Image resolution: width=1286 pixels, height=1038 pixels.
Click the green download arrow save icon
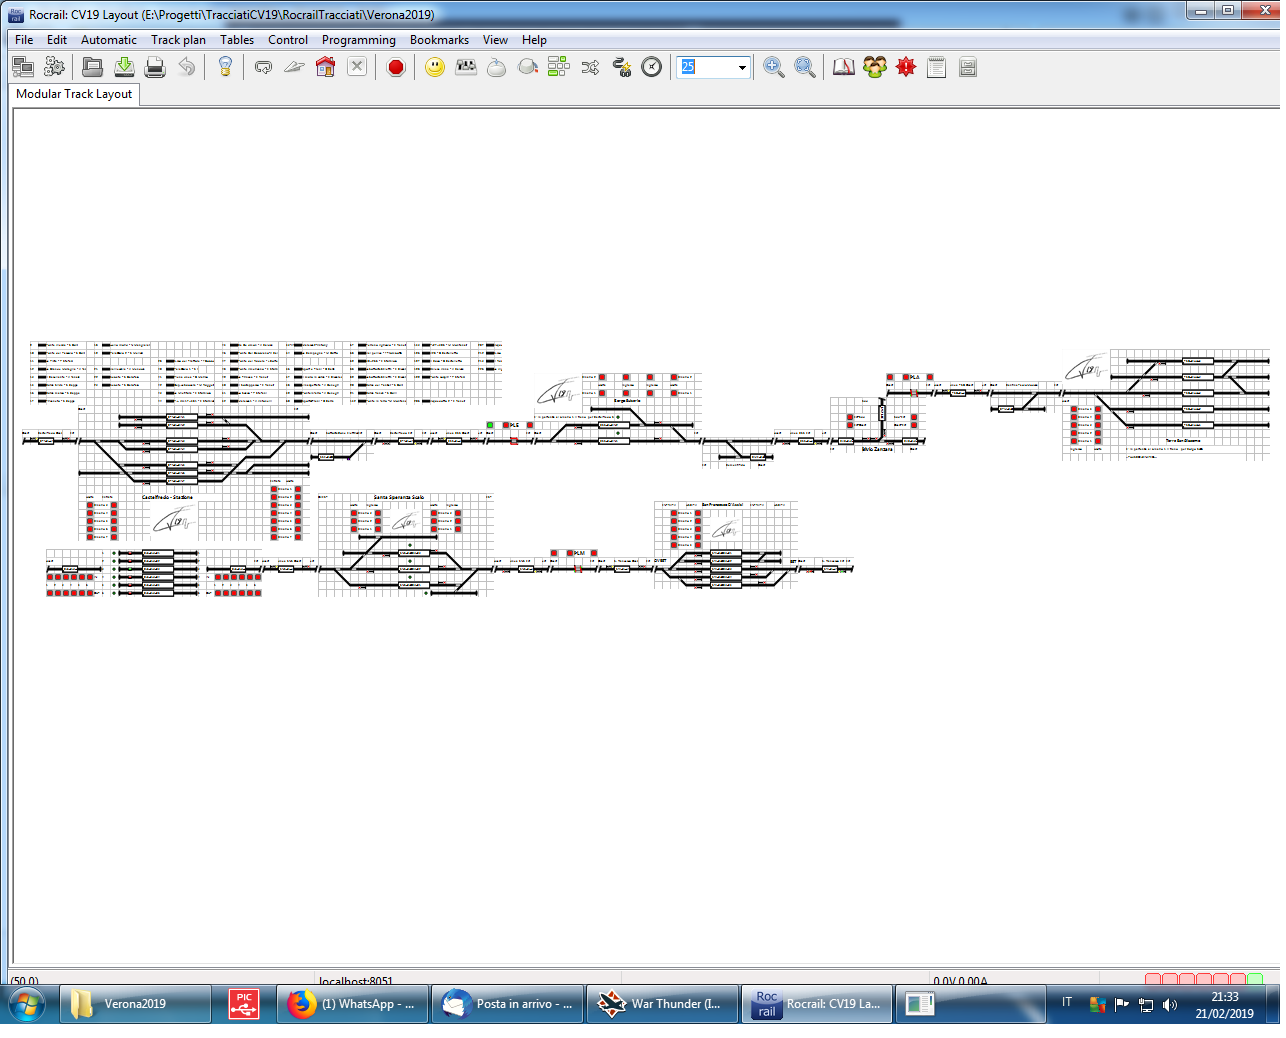coord(124,67)
